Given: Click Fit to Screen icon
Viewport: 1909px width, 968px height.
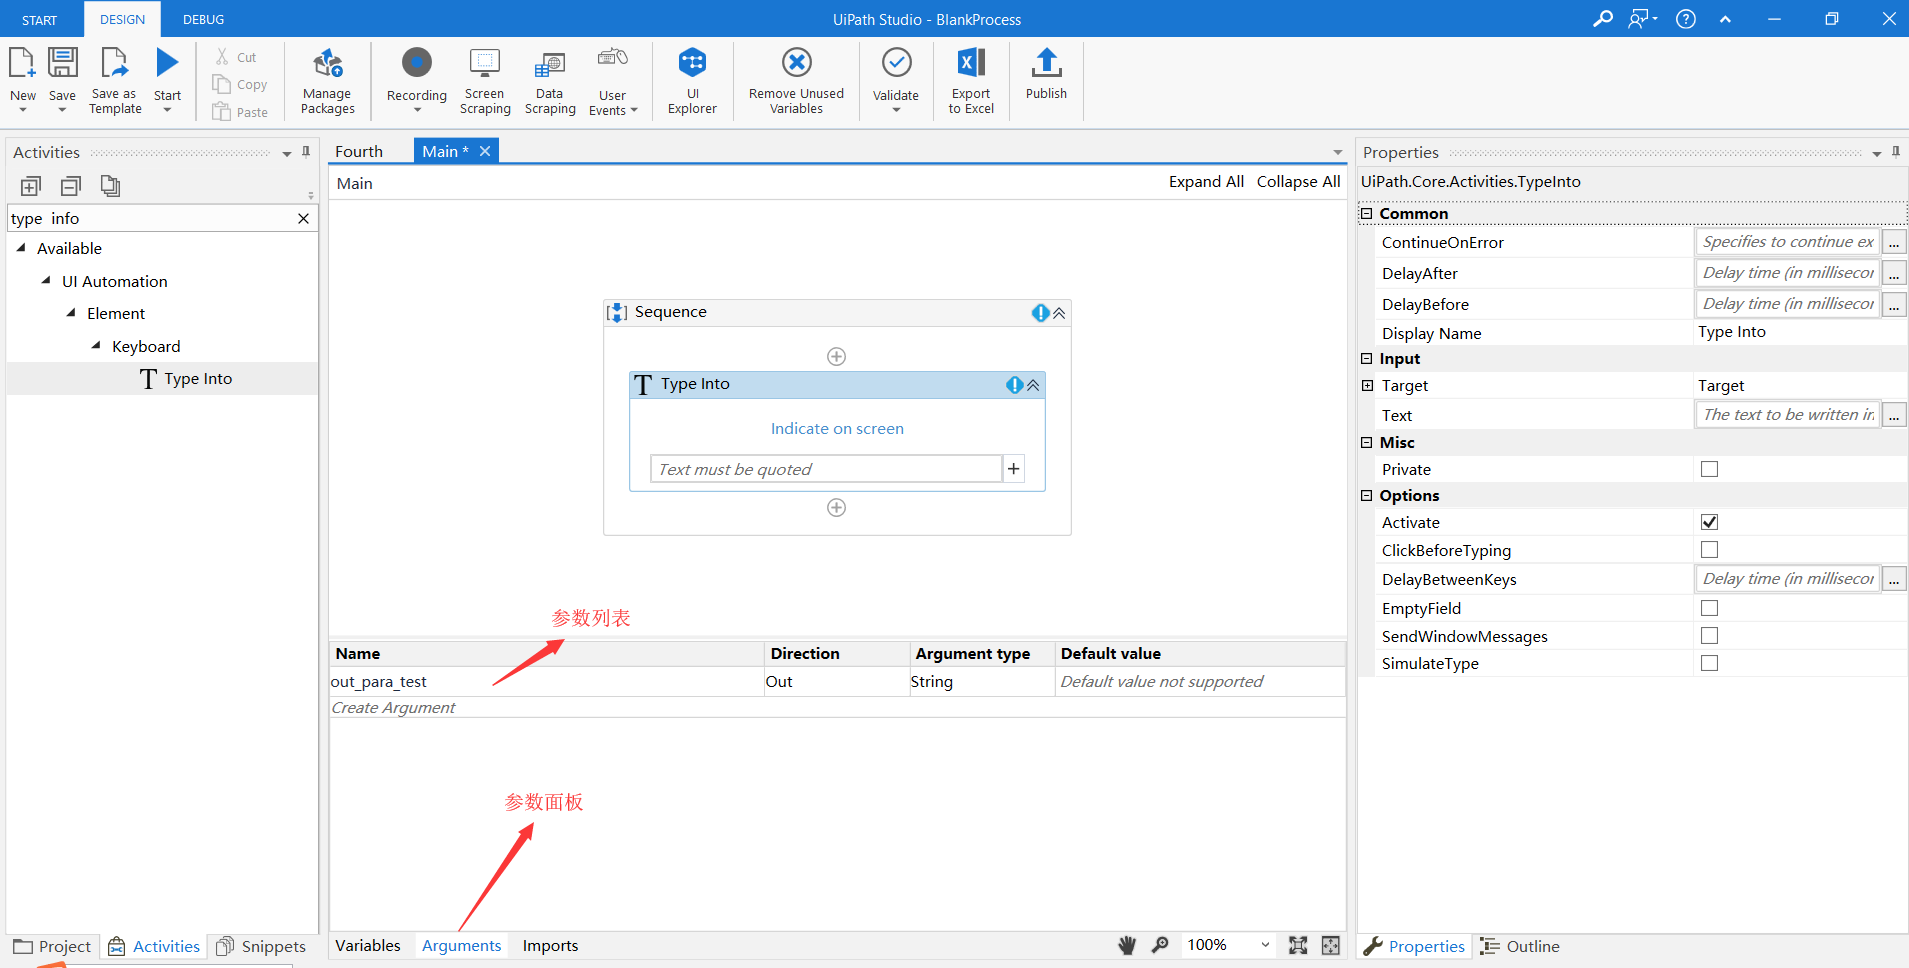Looking at the screenshot, I should (1298, 945).
